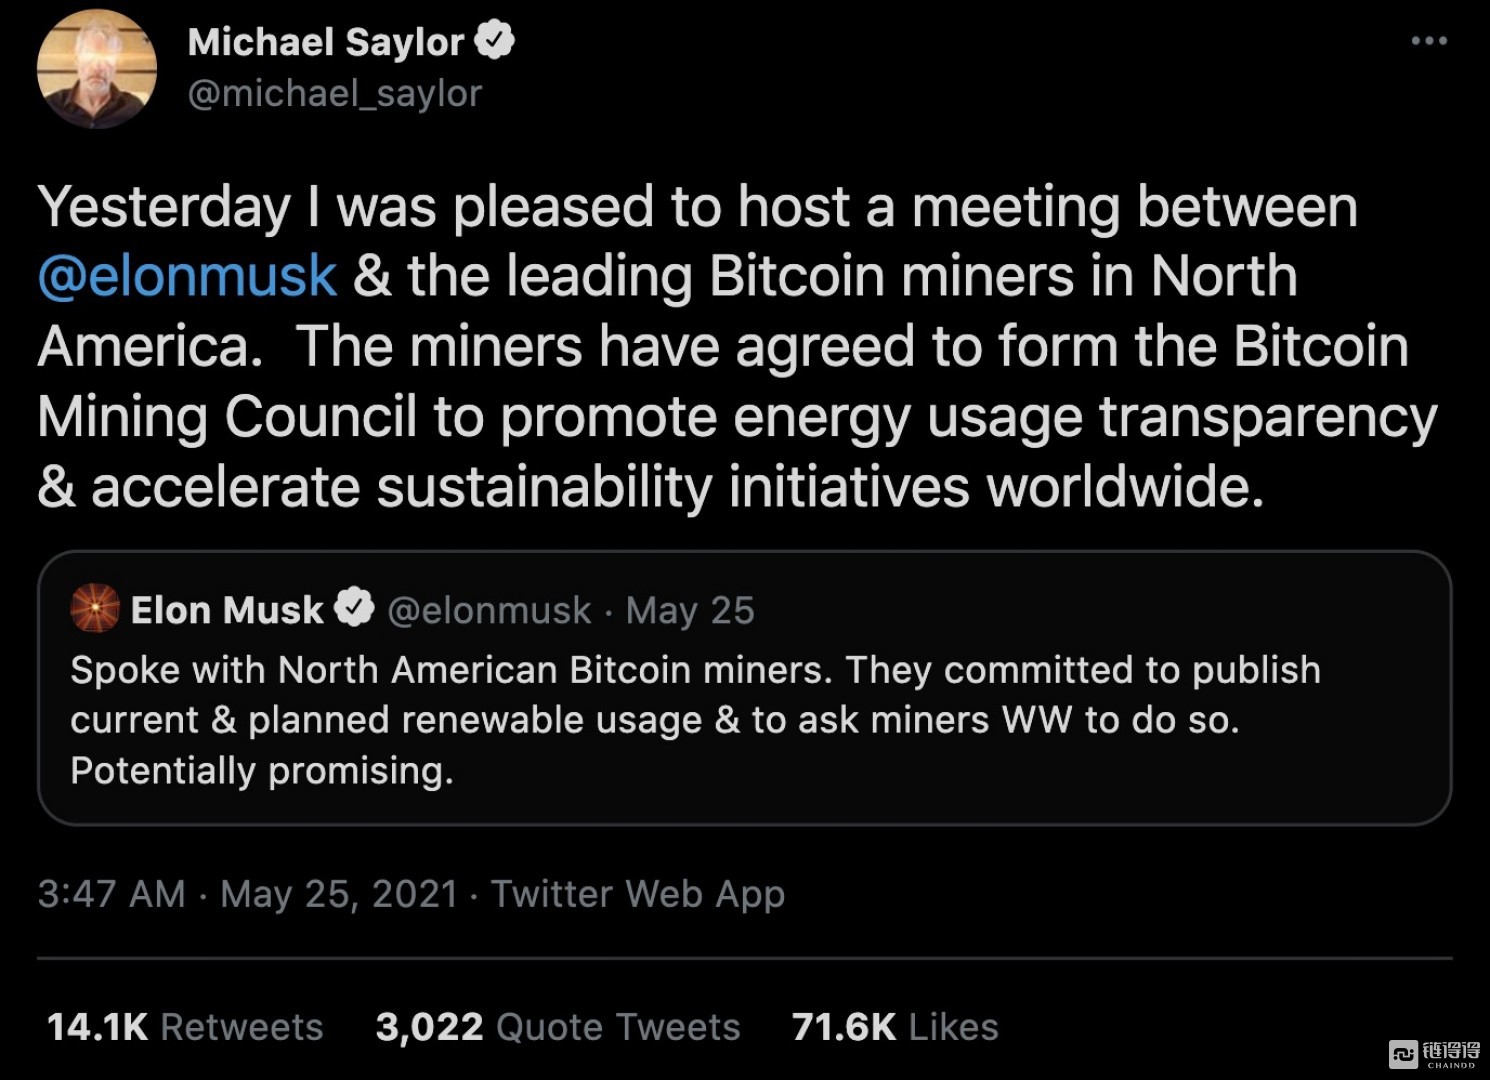Click the gray @elonmusk handle in quote

click(489, 610)
